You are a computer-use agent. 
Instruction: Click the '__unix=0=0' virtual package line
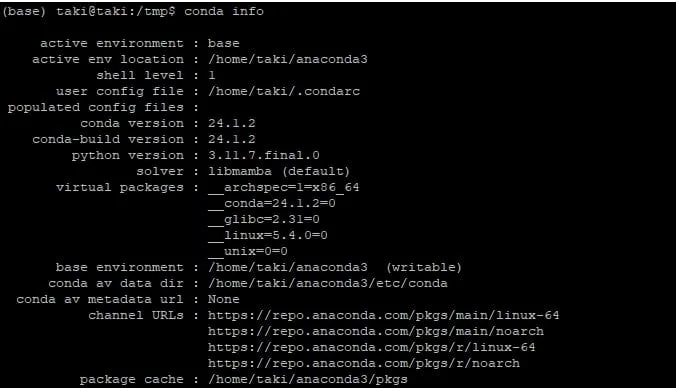point(247,251)
